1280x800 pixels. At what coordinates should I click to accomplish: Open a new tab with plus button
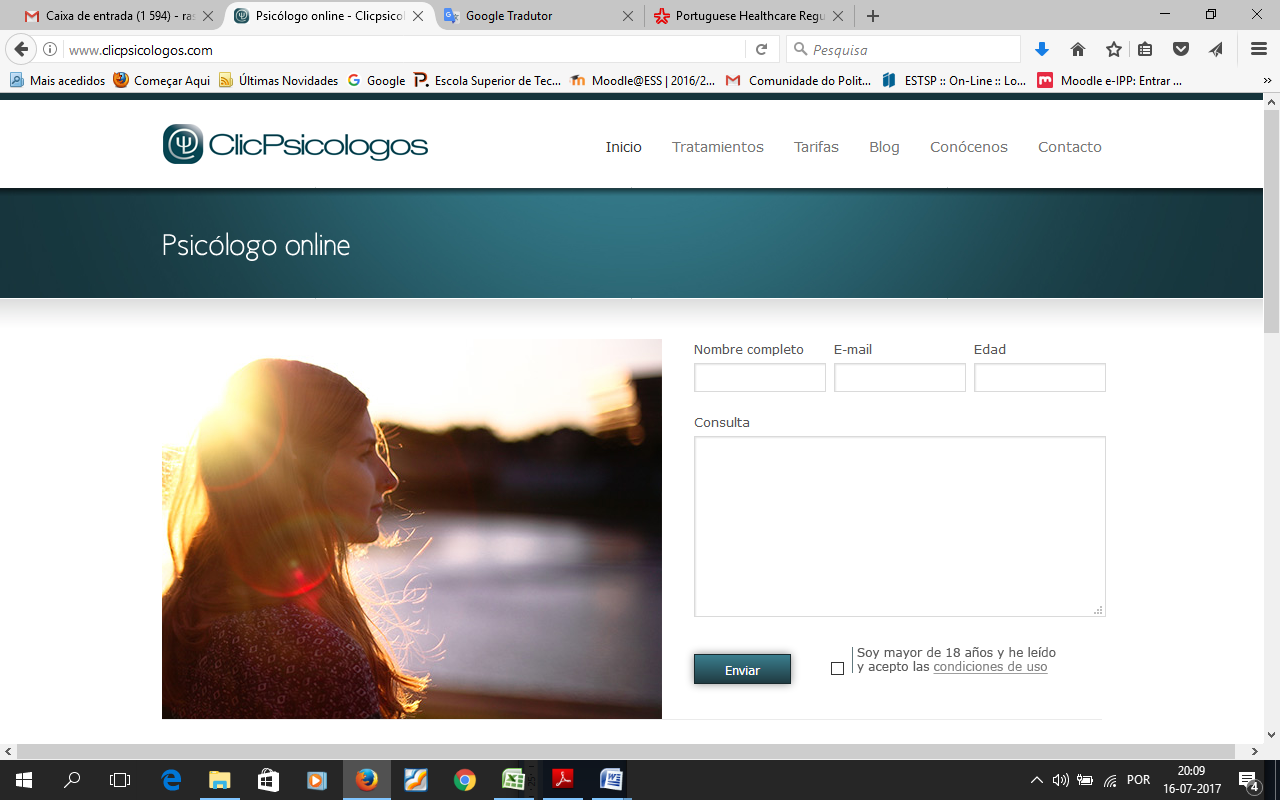point(873,16)
